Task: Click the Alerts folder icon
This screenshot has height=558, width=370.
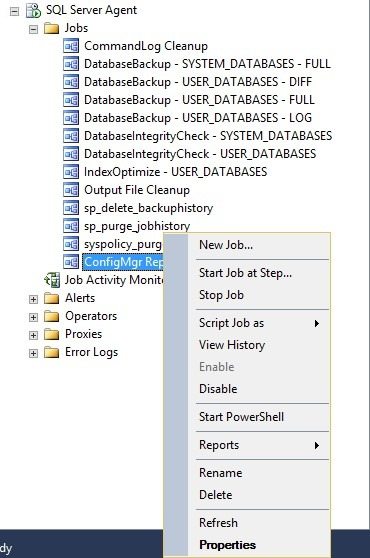Action: tap(52, 298)
